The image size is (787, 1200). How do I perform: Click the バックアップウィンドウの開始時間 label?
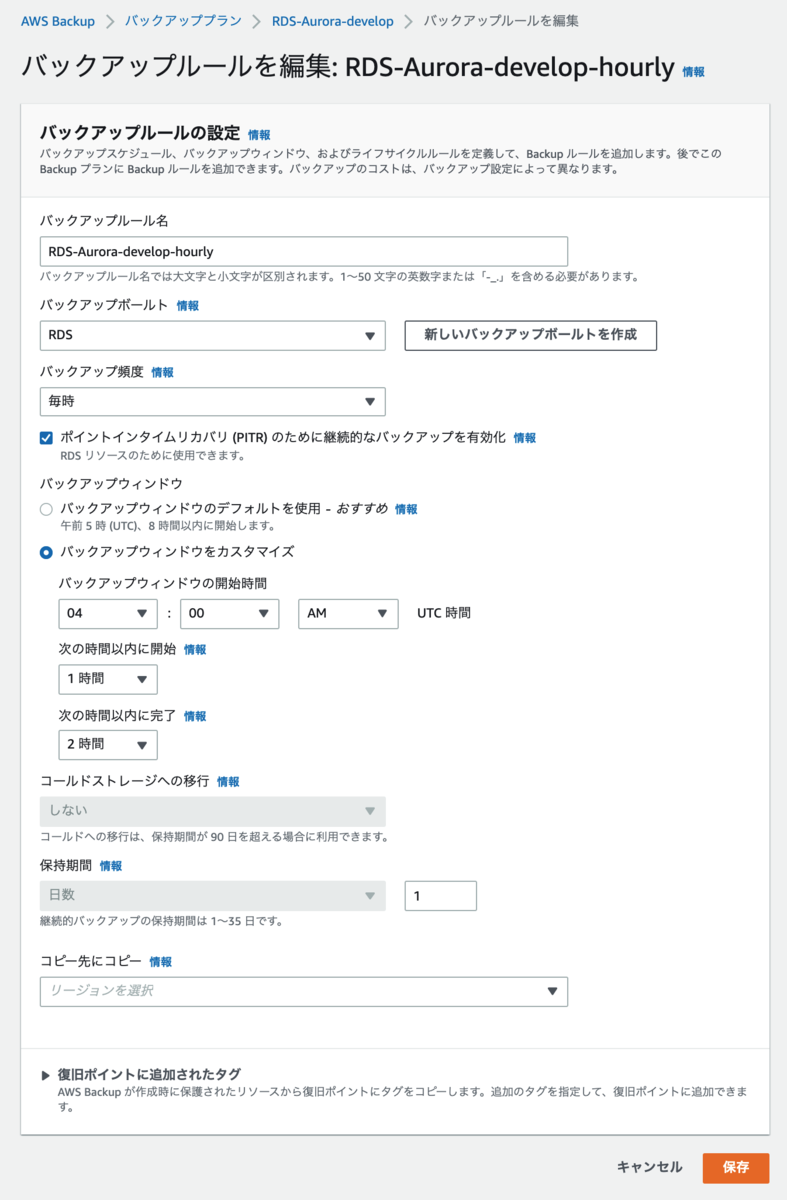(x=163, y=583)
